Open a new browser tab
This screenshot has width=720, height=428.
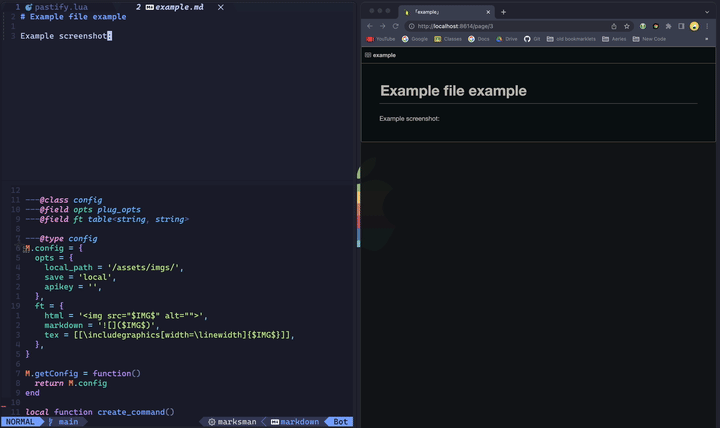tap(503, 12)
